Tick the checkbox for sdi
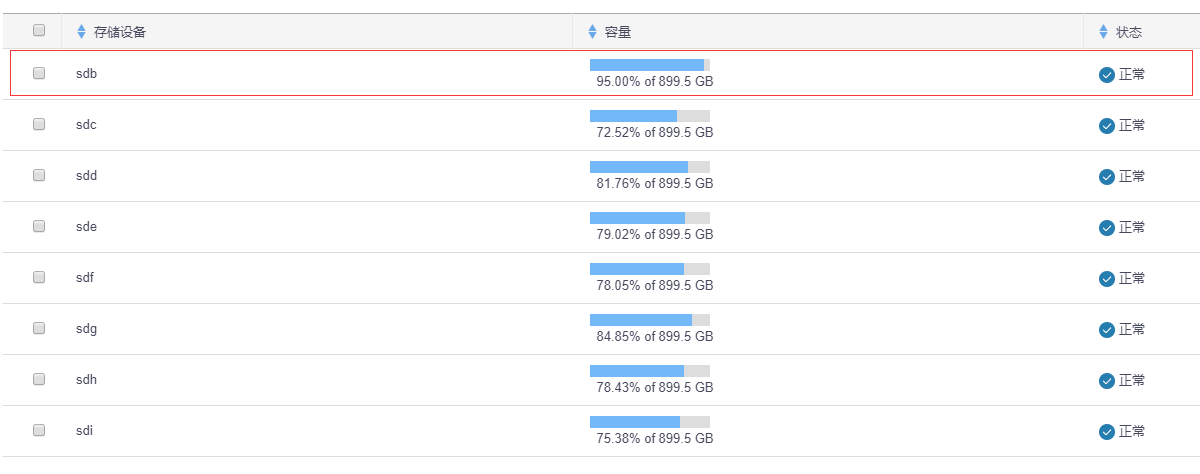 point(39,430)
